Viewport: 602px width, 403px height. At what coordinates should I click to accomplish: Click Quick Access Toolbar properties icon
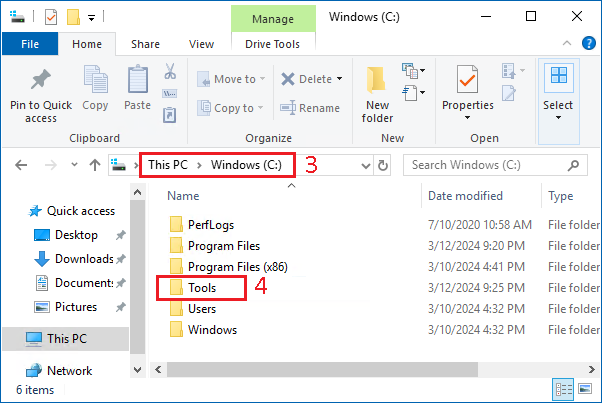tap(51, 17)
